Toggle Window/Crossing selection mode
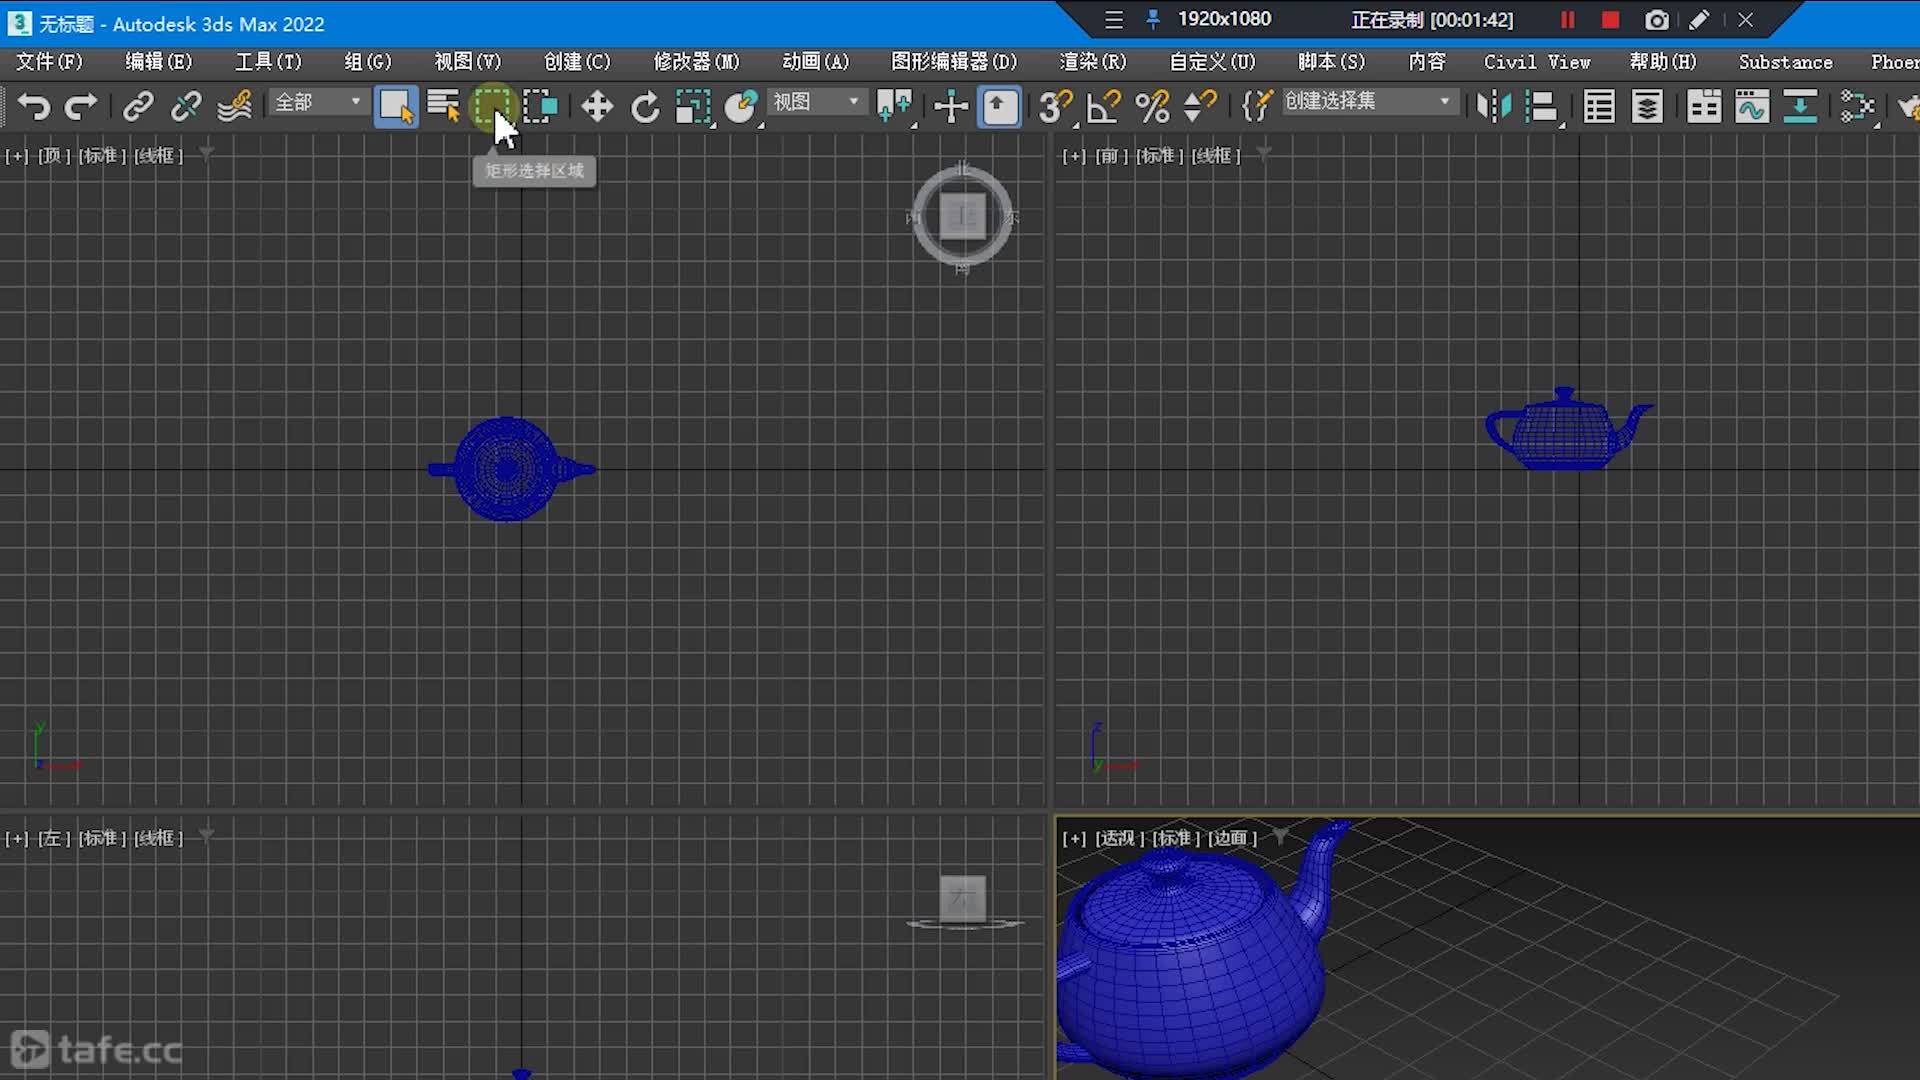Screen dimensions: 1920x1080 pos(540,106)
